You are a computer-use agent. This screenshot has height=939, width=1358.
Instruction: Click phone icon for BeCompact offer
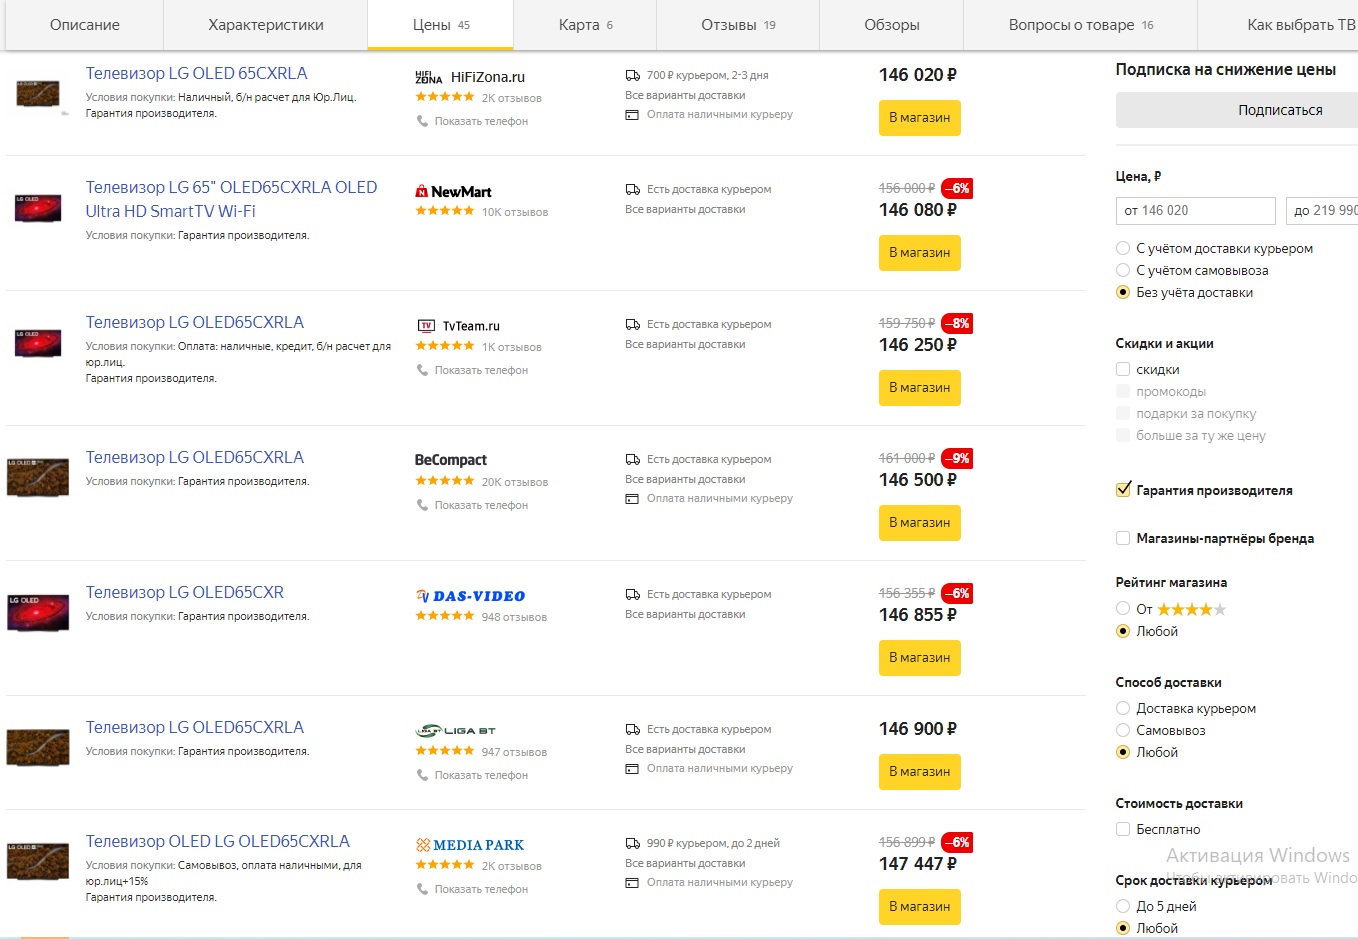click(x=422, y=505)
